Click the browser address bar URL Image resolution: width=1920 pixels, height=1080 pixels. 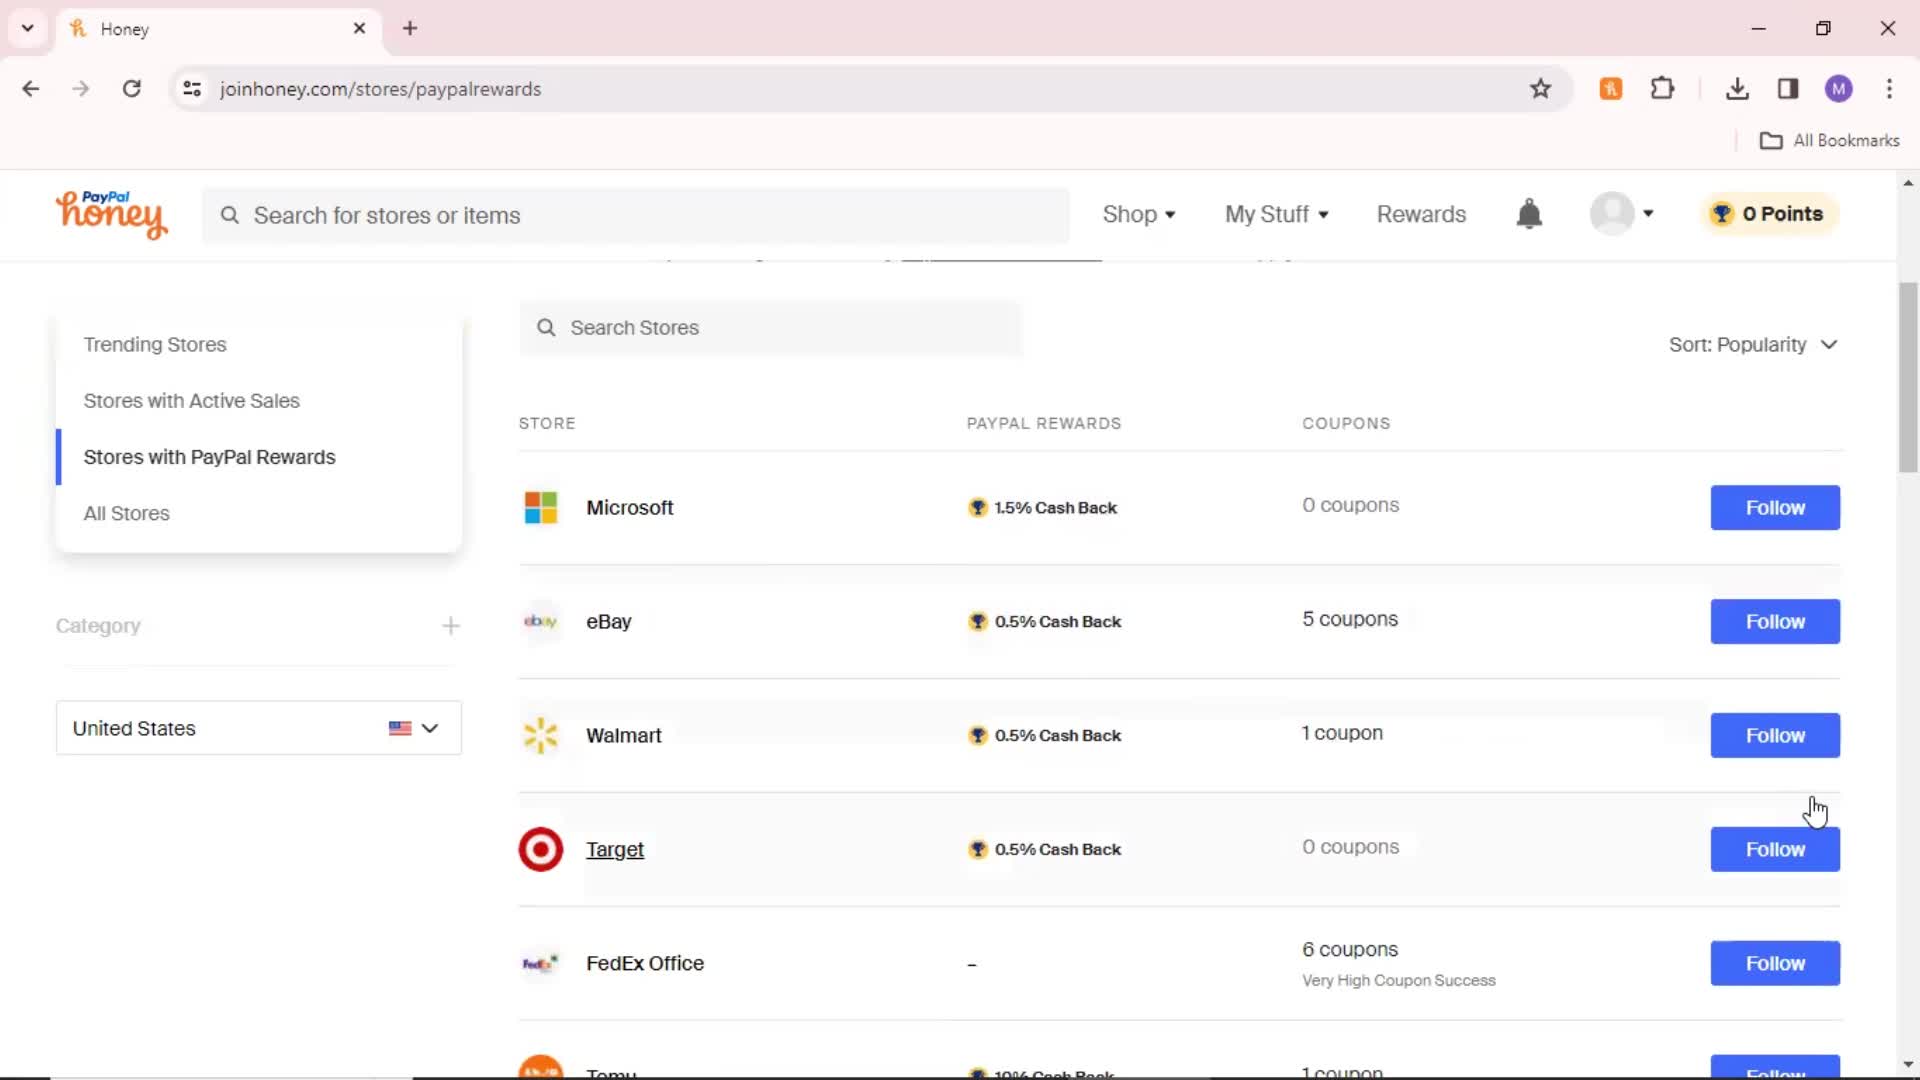tap(380, 89)
